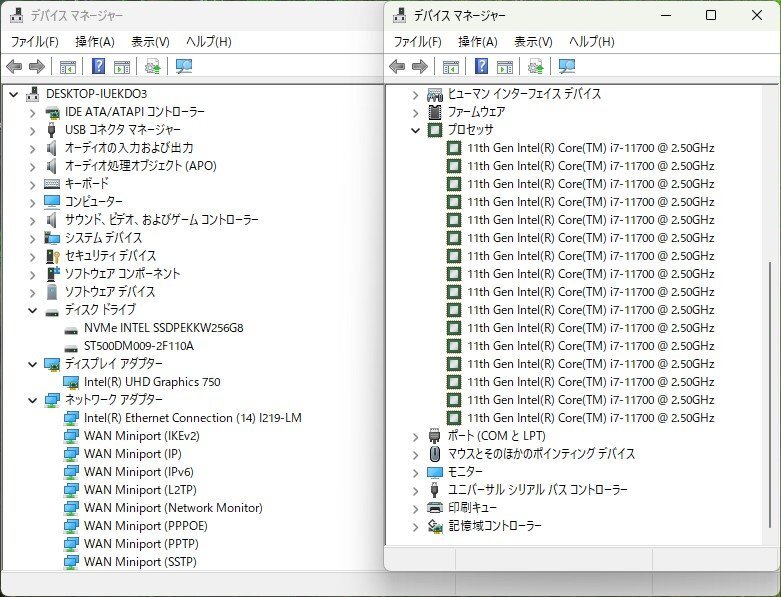Click Show/hide console tree icon in right window
Image resolution: width=781 pixels, height=597 pixels.
click(451, 66)
